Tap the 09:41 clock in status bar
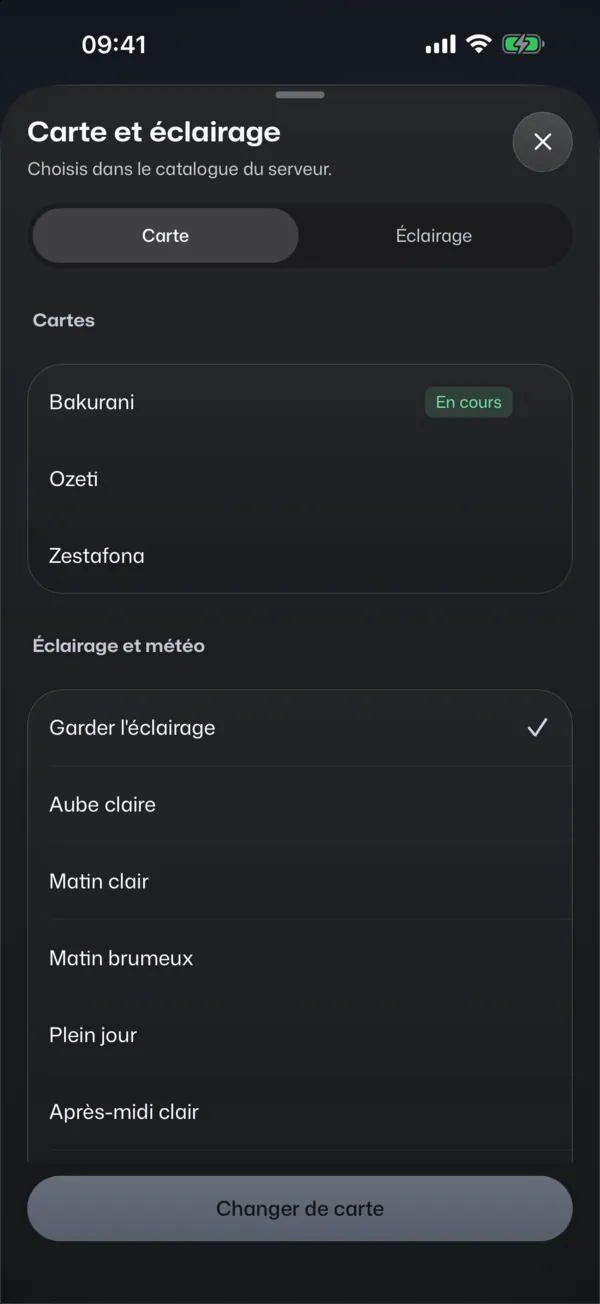Image resolution: width=600 pixels, height=1304 pixels. point(114,45)
